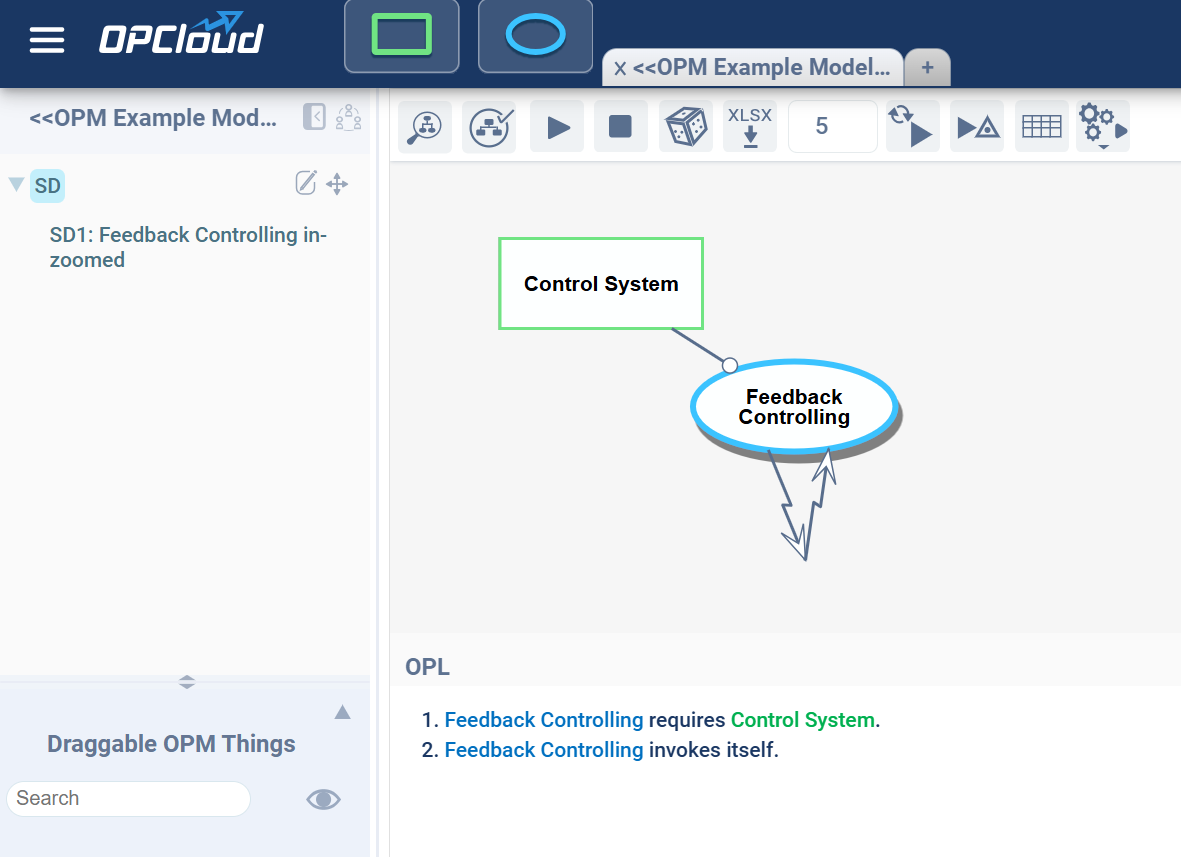The image size is (1181, 857).
Task: Select the blue process ellipse tool
Action: (535, 36)
